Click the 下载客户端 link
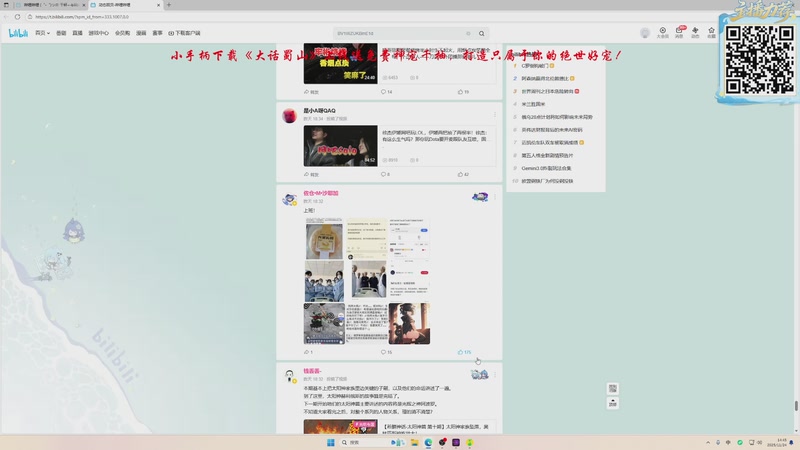The image size is (800, 450). point(185,33)
